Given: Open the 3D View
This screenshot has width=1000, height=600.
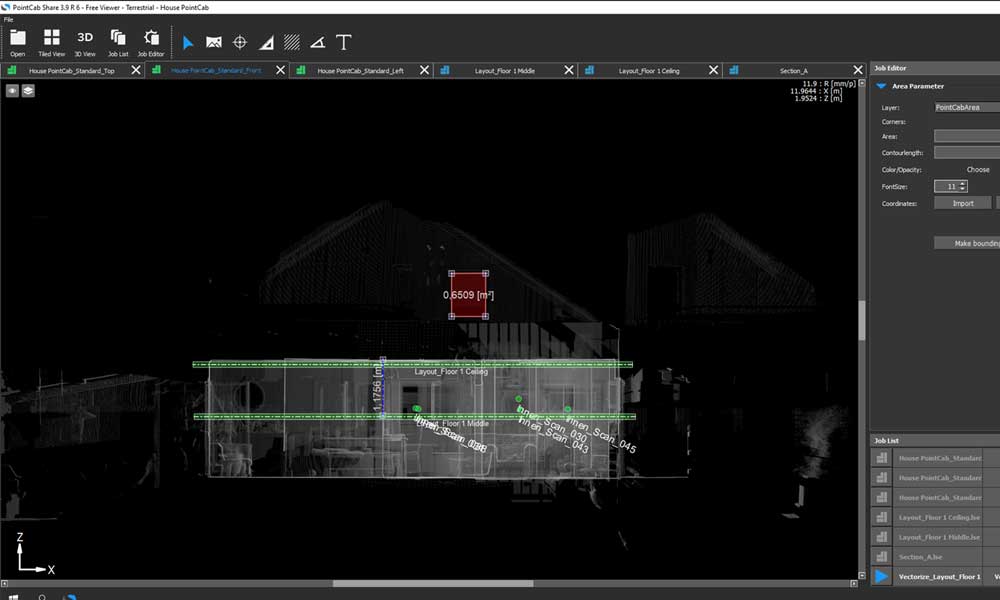Looking at the screenshot, I should click(85, 41).
